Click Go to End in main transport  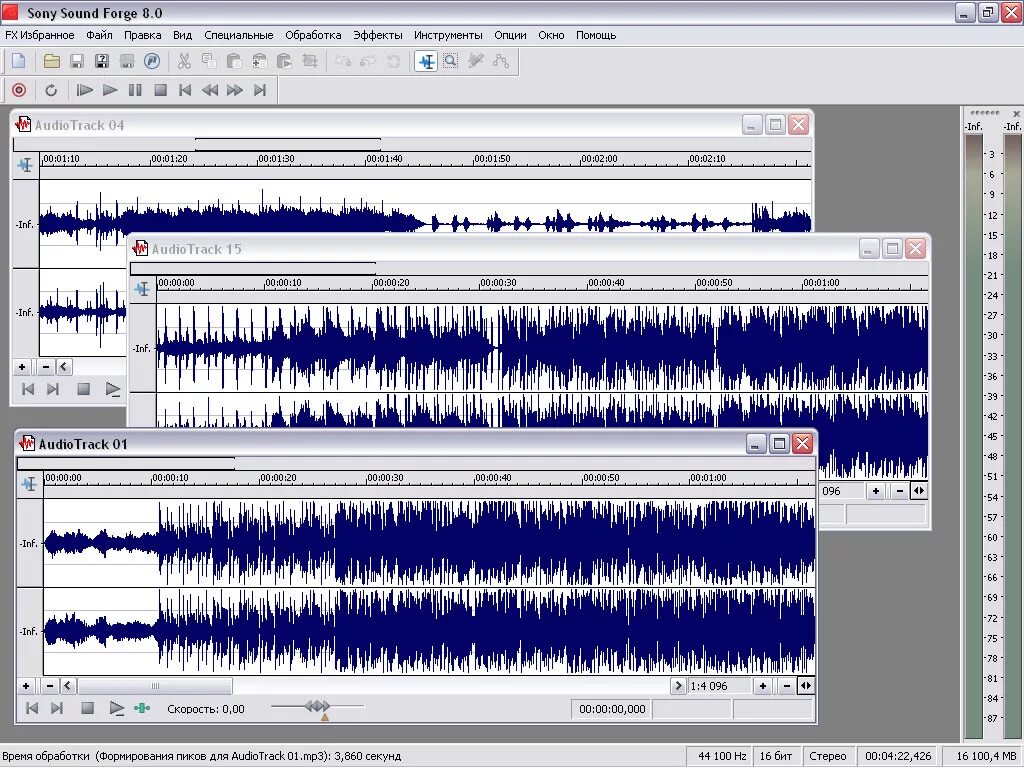click(260, 90)
